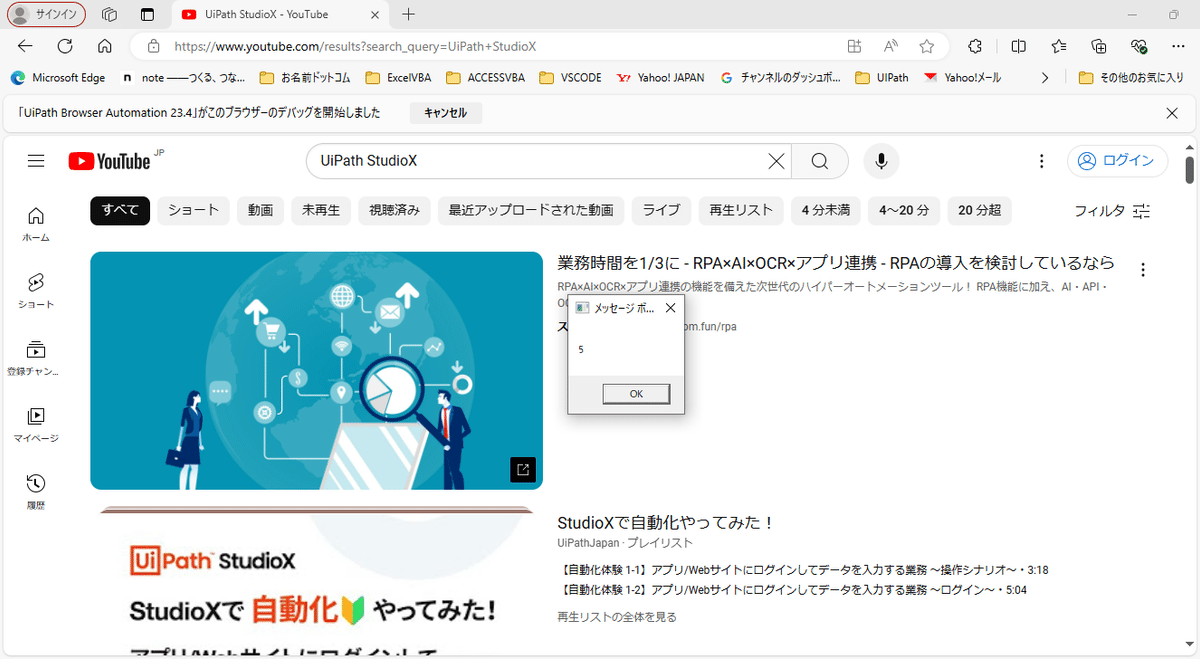Viewport: 1200px width, 659px height.
Task: Open the YouTube hamburger guide menu
Action: click(x=36, y=161)
